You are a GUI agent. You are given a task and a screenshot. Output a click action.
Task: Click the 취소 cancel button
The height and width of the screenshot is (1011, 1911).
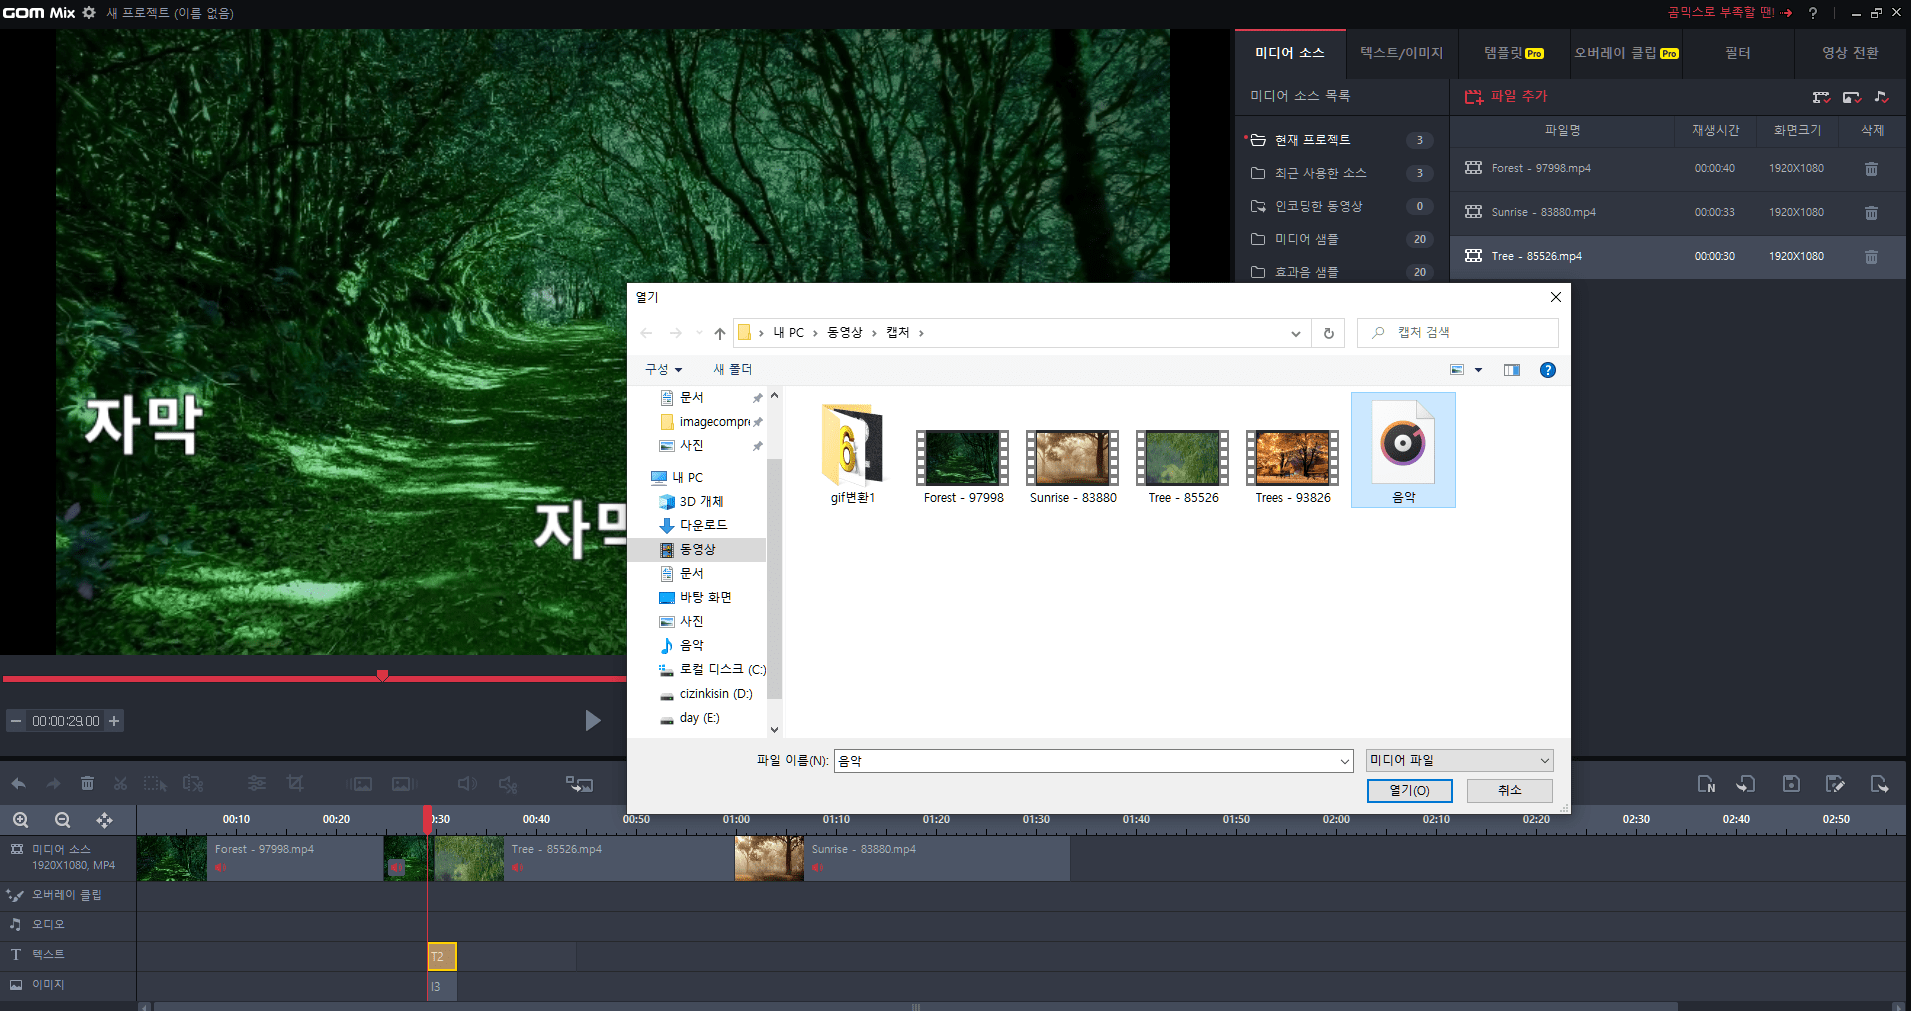point(1509,791)
